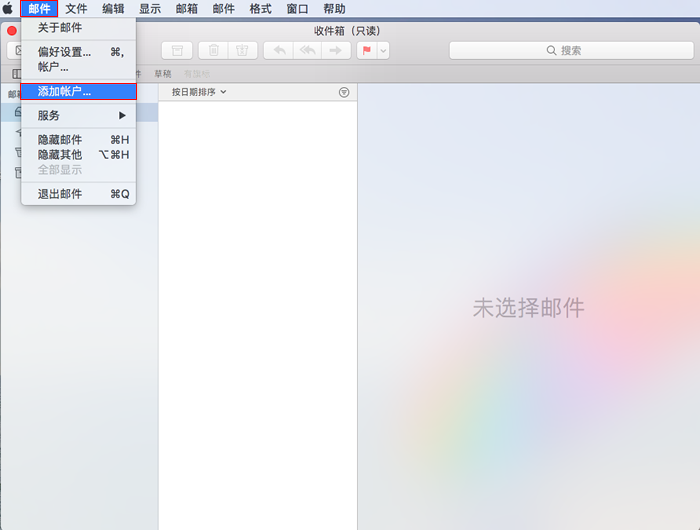The image size is (700, 530).
Task: Click the Reply arrow icon
Action: click(279, 50)
